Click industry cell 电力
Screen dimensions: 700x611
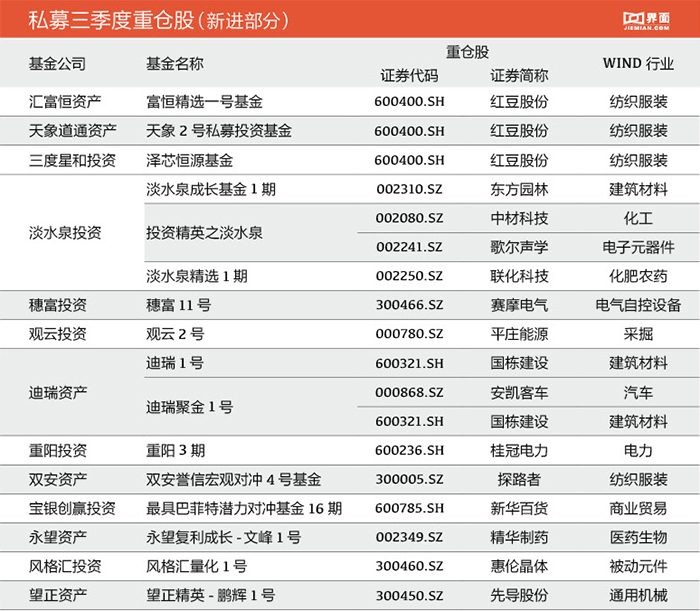point(638,450)
